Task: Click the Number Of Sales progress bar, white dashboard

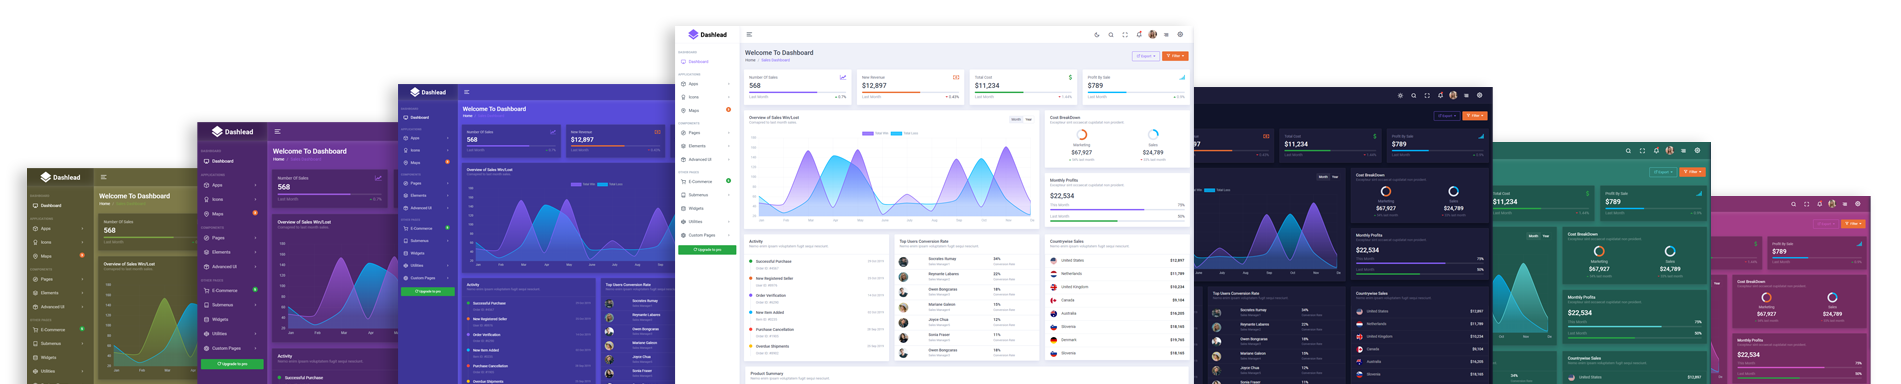Action: pos(797,92)
